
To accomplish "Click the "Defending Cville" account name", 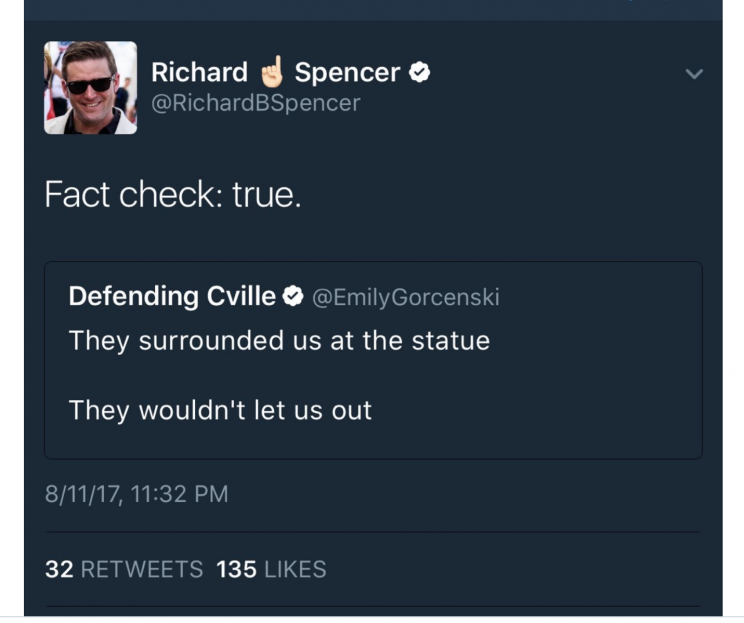I will point(172,296).
